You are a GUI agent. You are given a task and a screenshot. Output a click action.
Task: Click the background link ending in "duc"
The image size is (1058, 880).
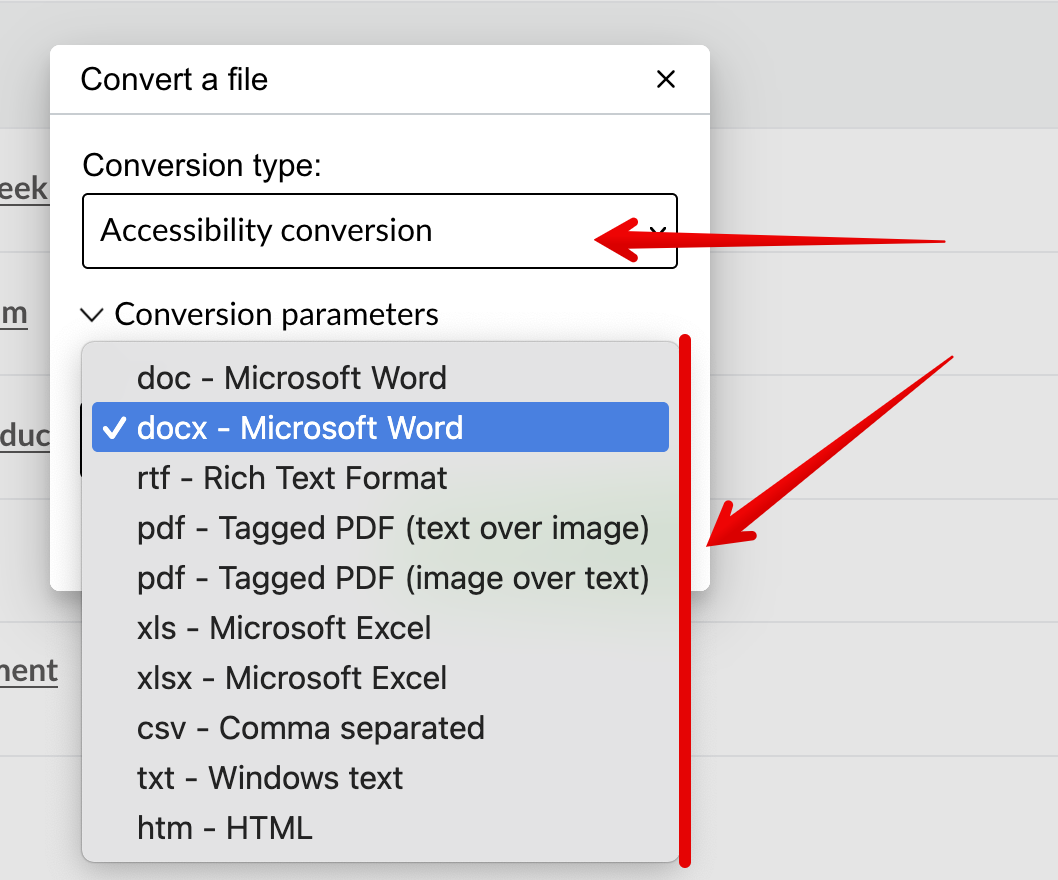tap(25, 436)
